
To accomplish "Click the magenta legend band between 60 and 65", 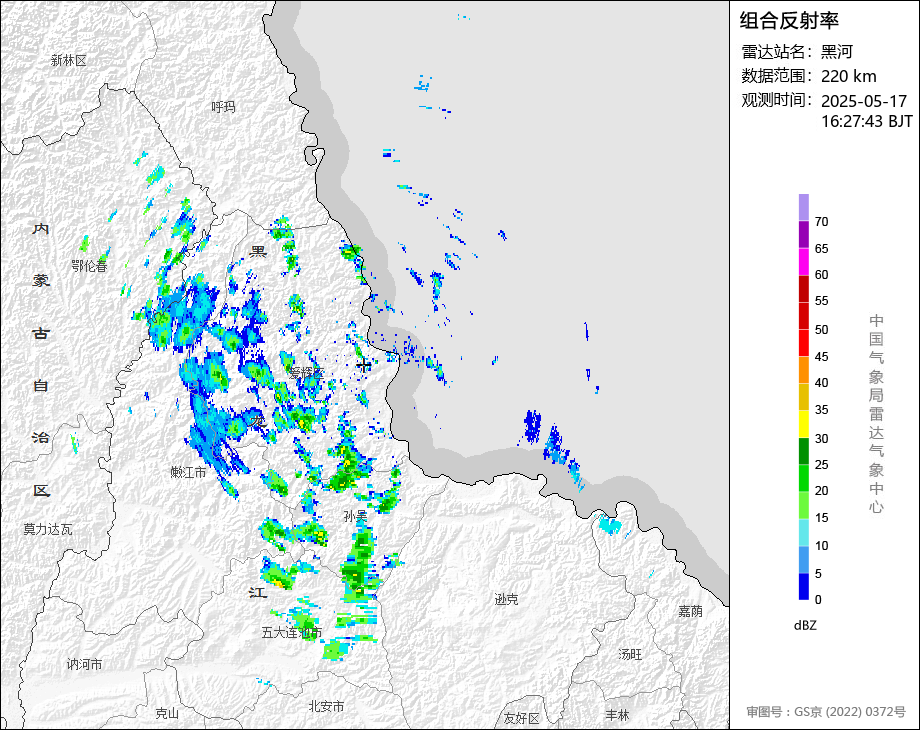I will click(x=804, y=261).
